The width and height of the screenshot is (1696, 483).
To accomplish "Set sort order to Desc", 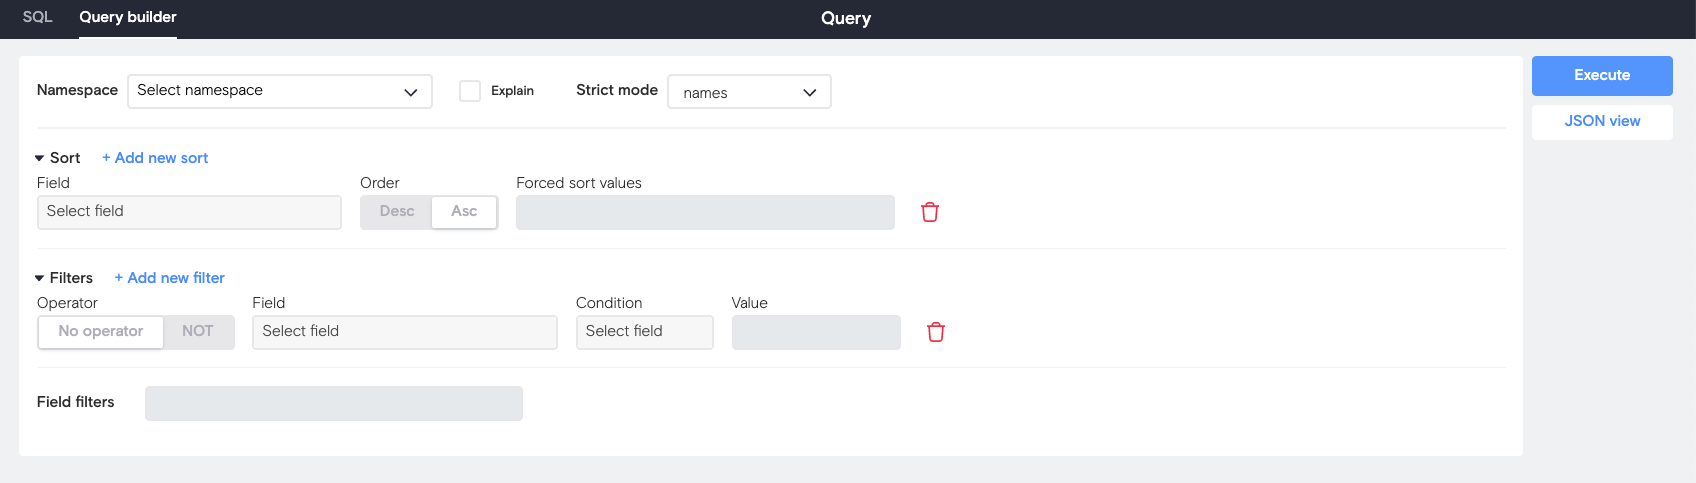I will 396,212.
